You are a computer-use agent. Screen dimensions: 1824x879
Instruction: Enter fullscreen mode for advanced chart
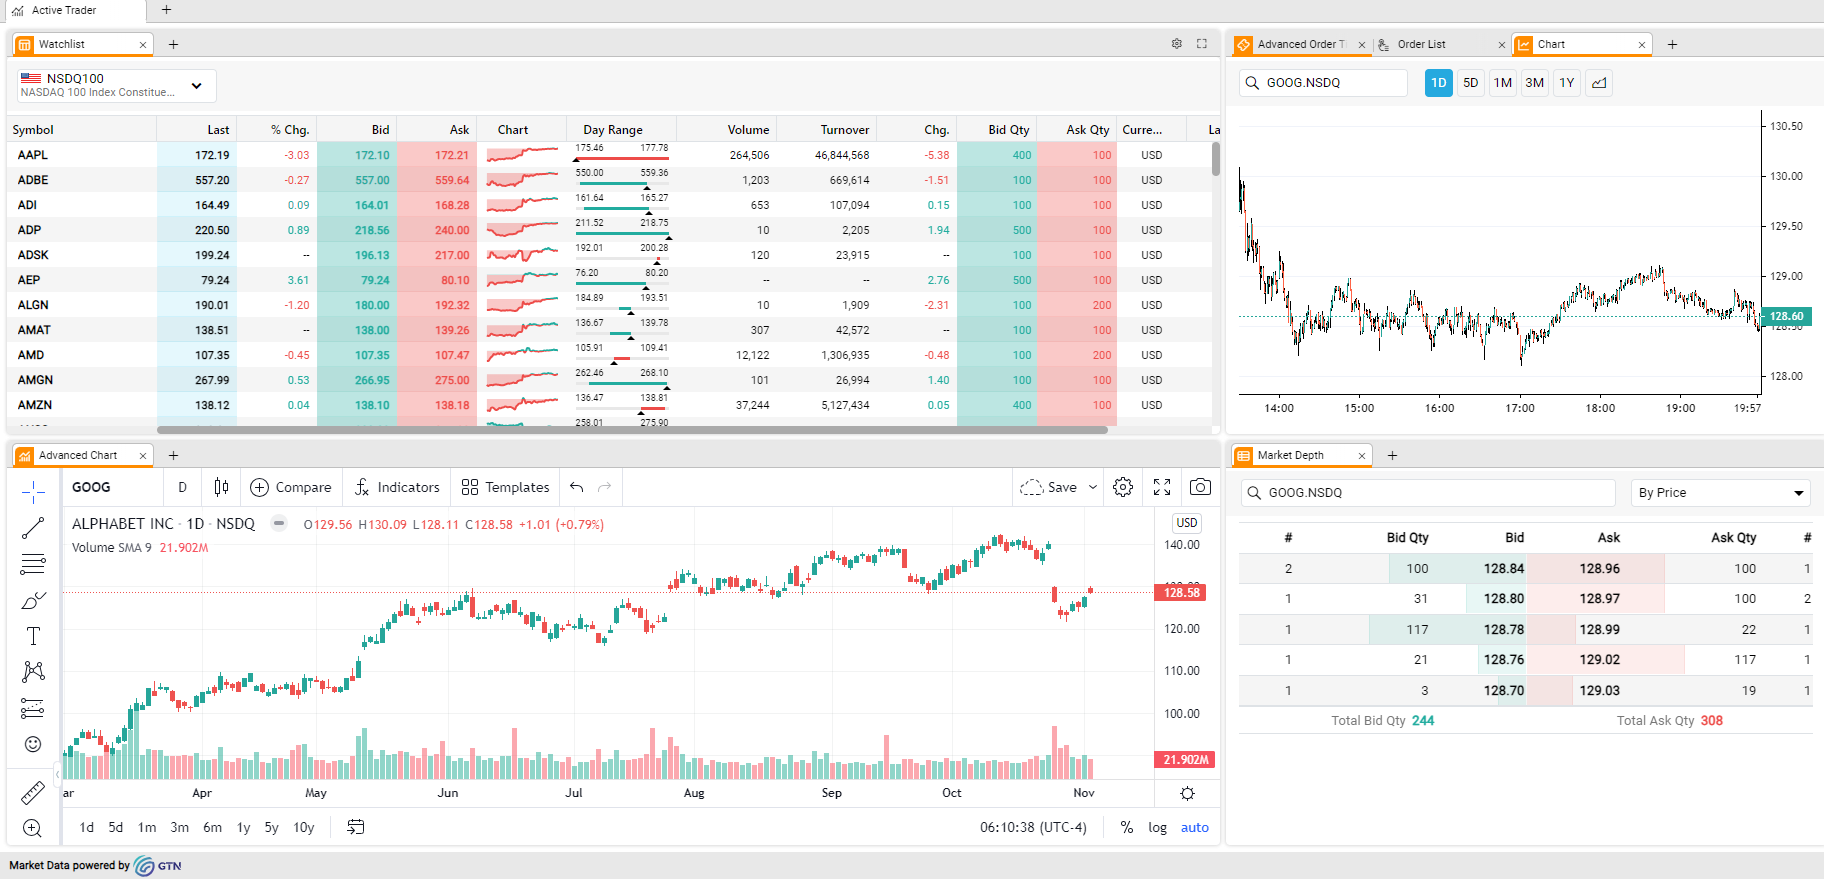coord(1162,487)
